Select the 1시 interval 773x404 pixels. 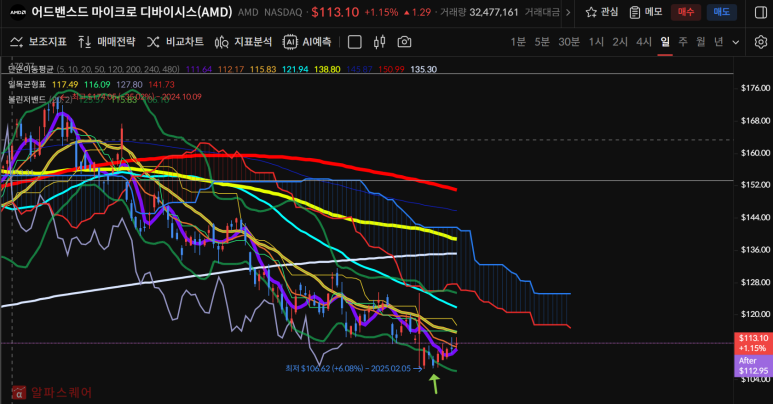pos(596,42)
